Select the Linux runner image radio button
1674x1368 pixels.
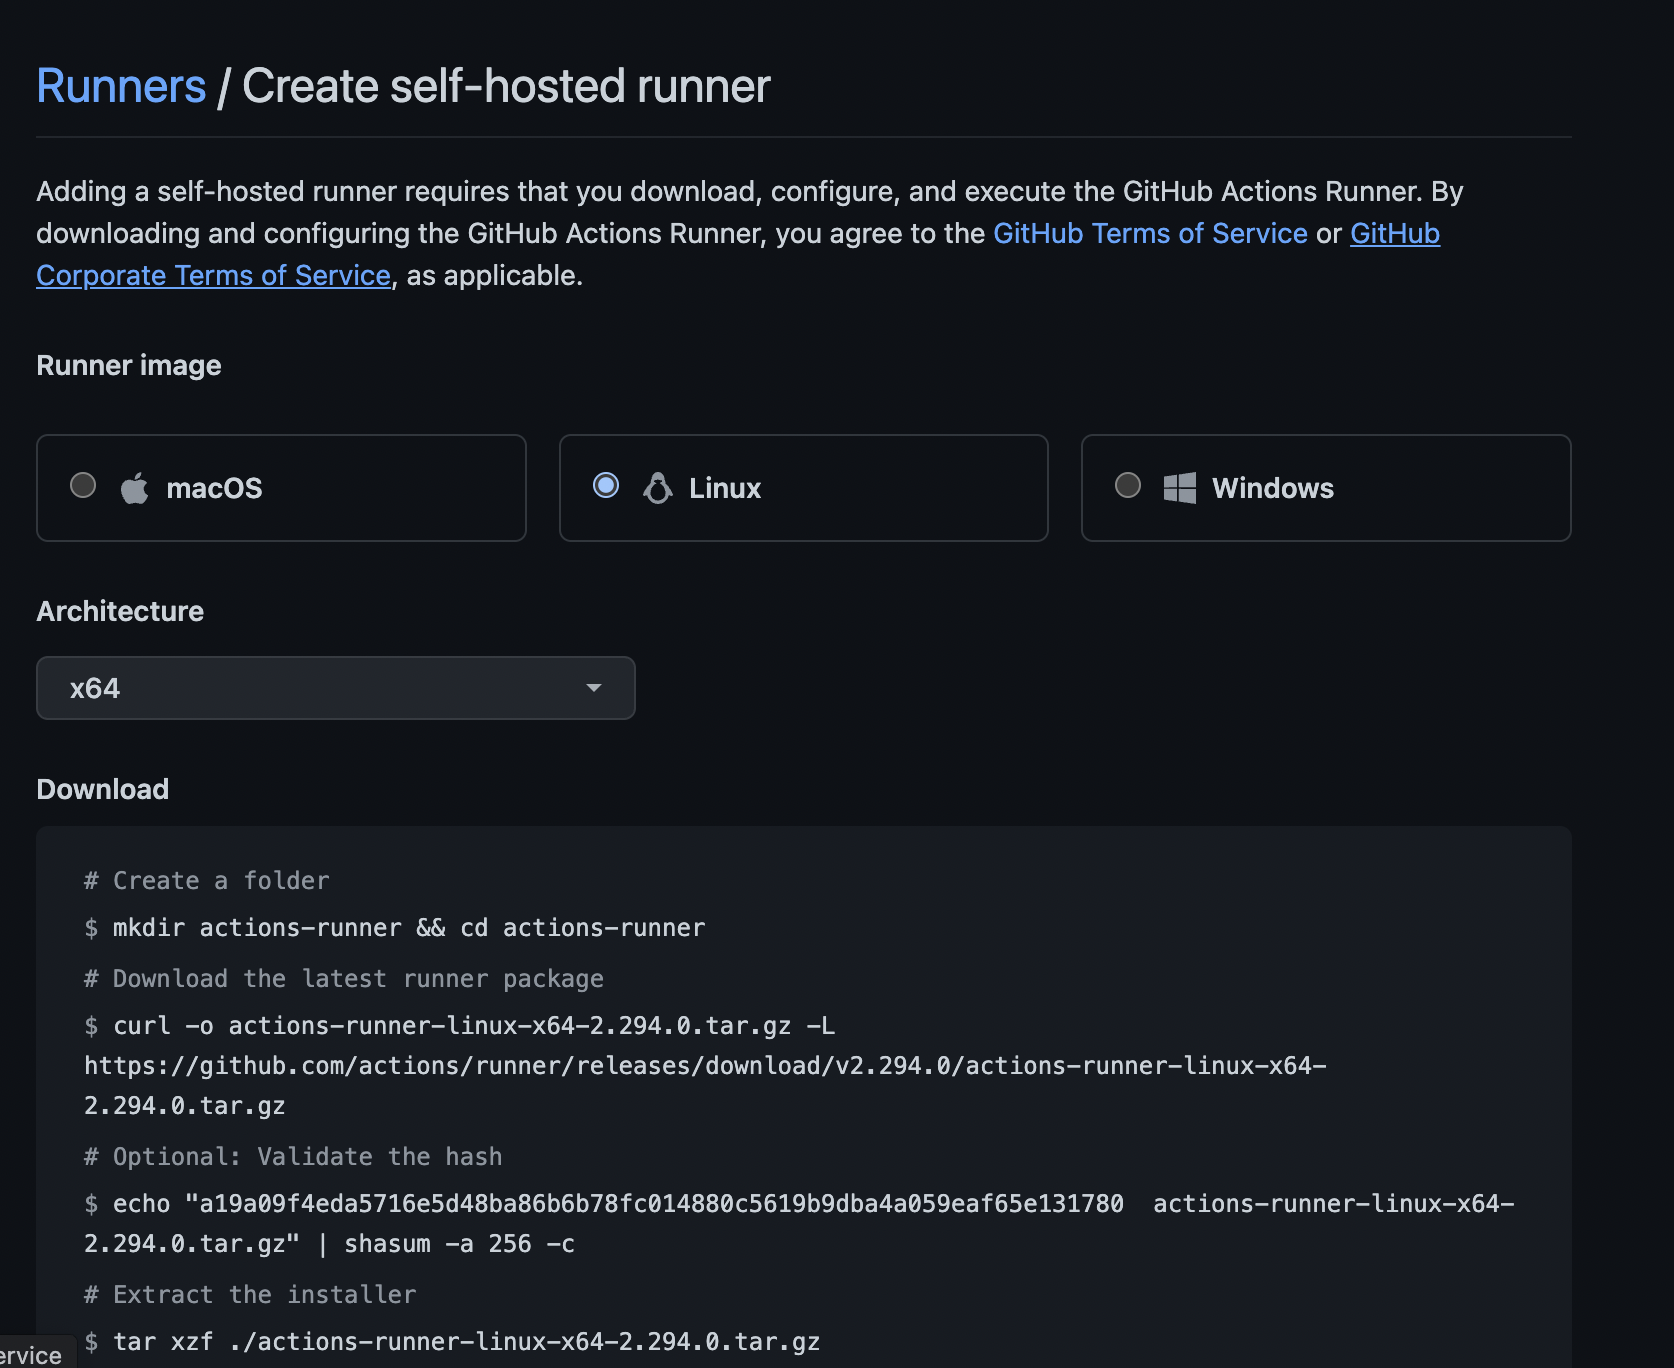pos(606,485)
